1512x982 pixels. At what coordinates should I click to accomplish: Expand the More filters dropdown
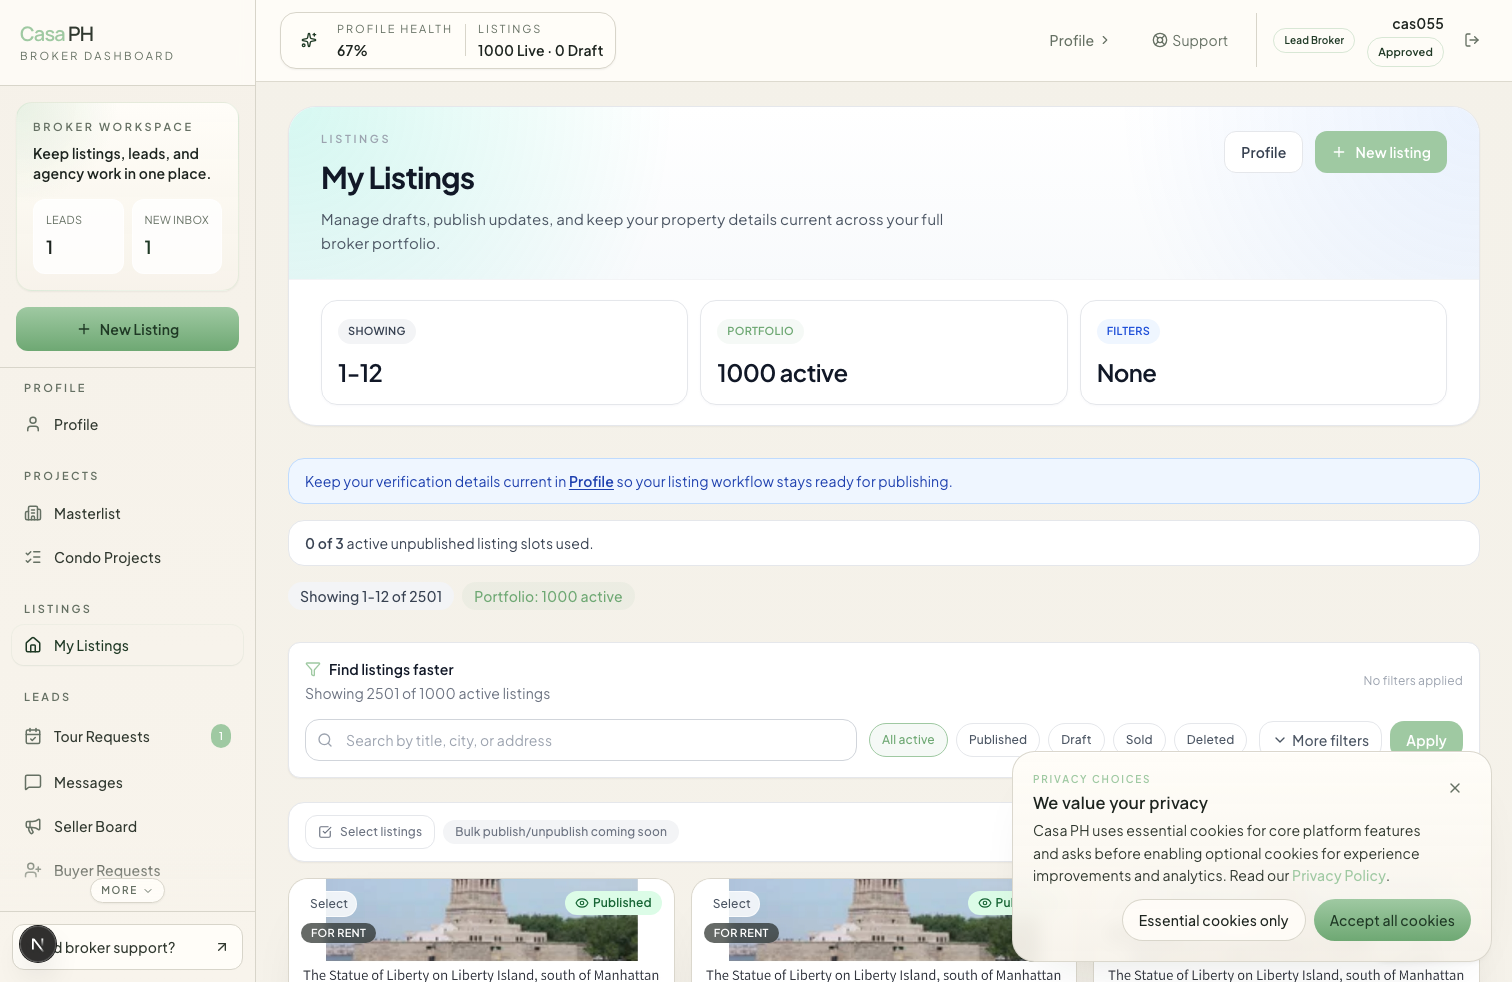click(x=1320, y=739)
